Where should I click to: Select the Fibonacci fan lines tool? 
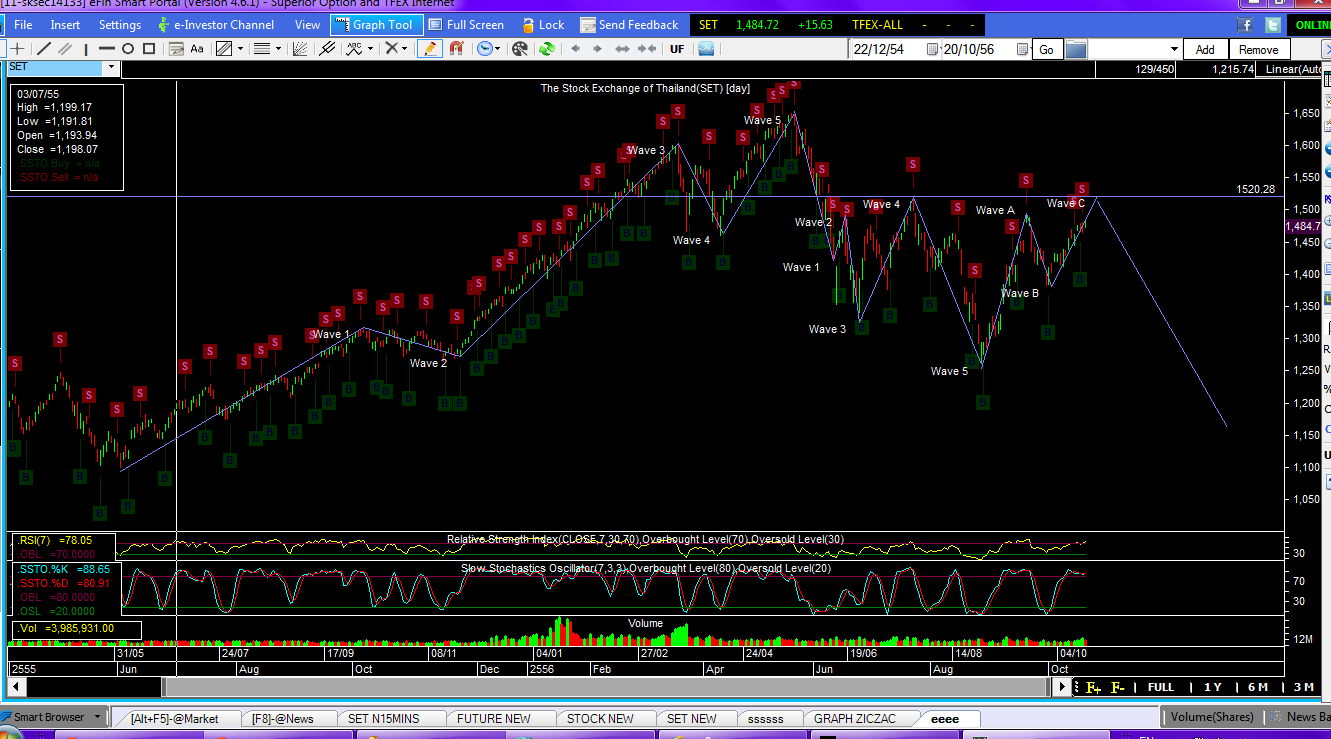point(301,49)
